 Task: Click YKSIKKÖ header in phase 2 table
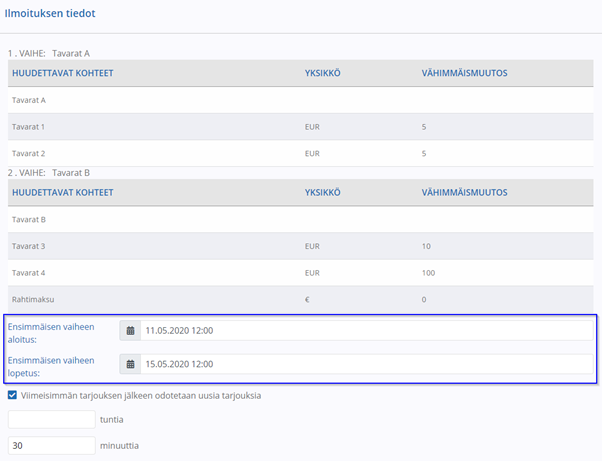point(322,192)
